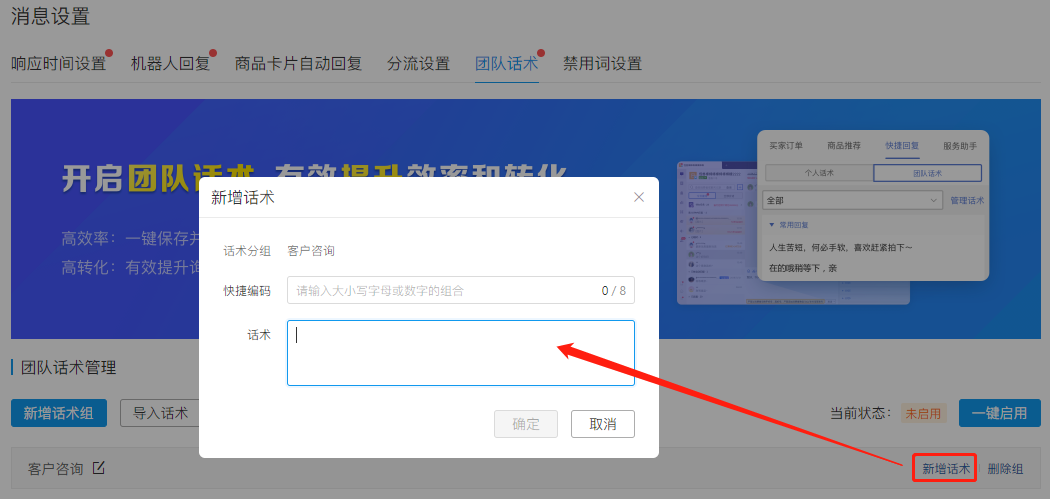Focus the 快捷编码 input field
This screenshot has height=499, width=1050.
coord(440,291)
